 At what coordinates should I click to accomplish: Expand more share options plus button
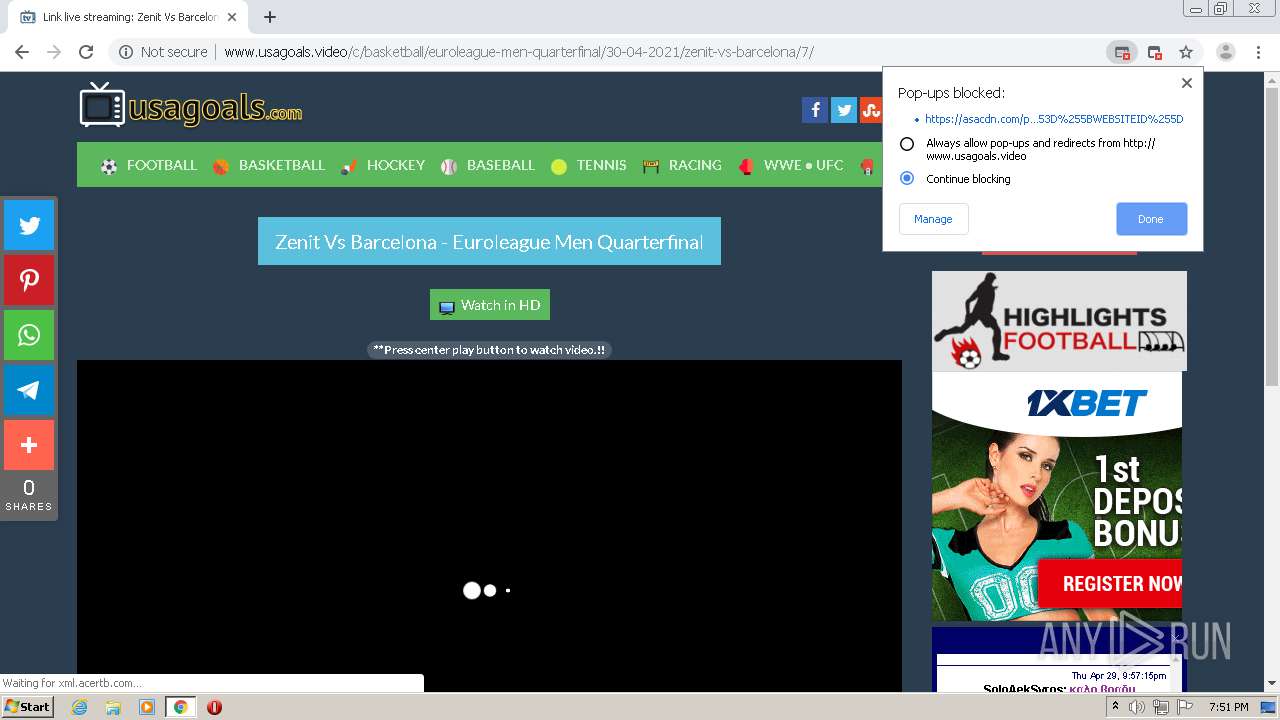tap(29, 445)
